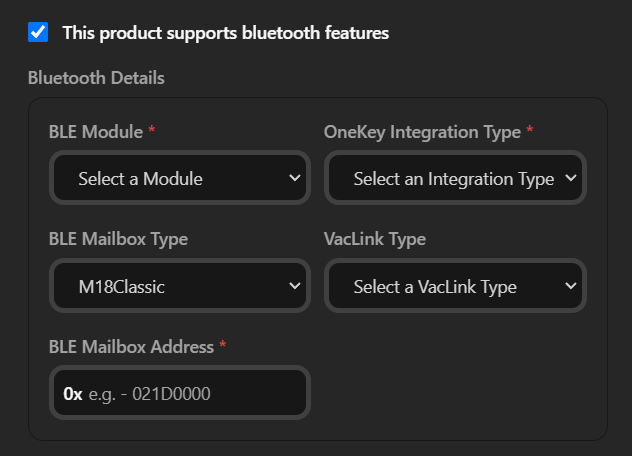Viewport: 632px width, 456px height.
Task: Click the 'This product supports bluetooth features' label
Action: click(226, 33)
